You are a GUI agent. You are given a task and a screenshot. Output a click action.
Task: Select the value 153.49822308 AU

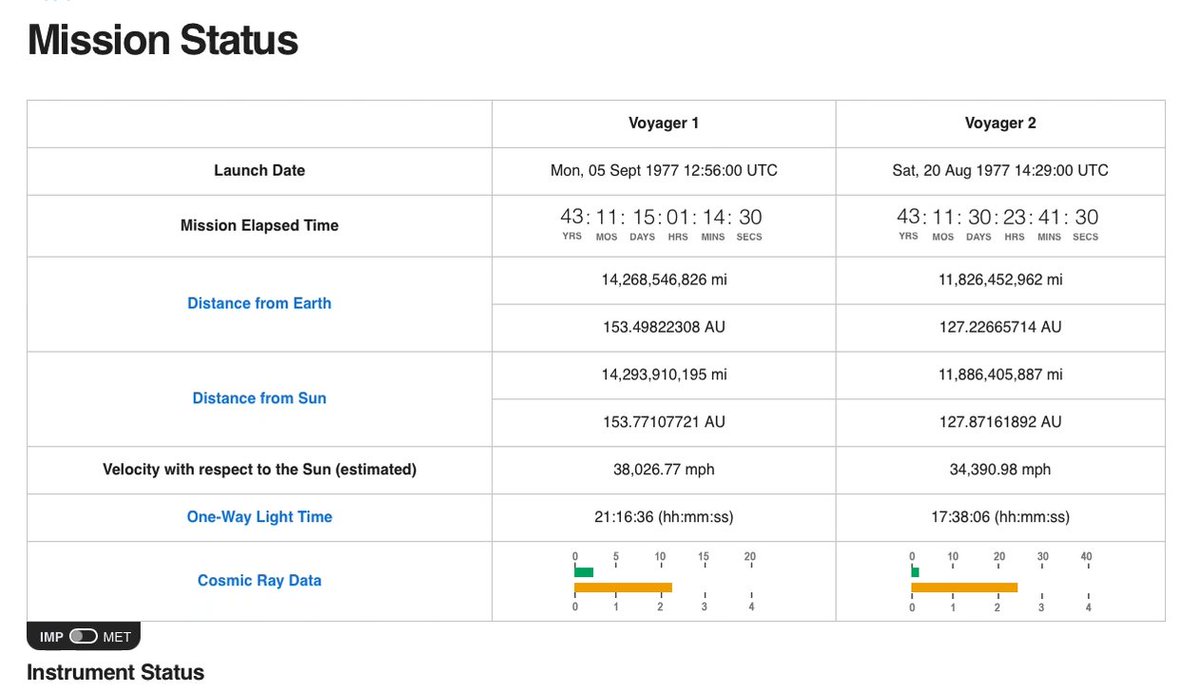[664, 327]
